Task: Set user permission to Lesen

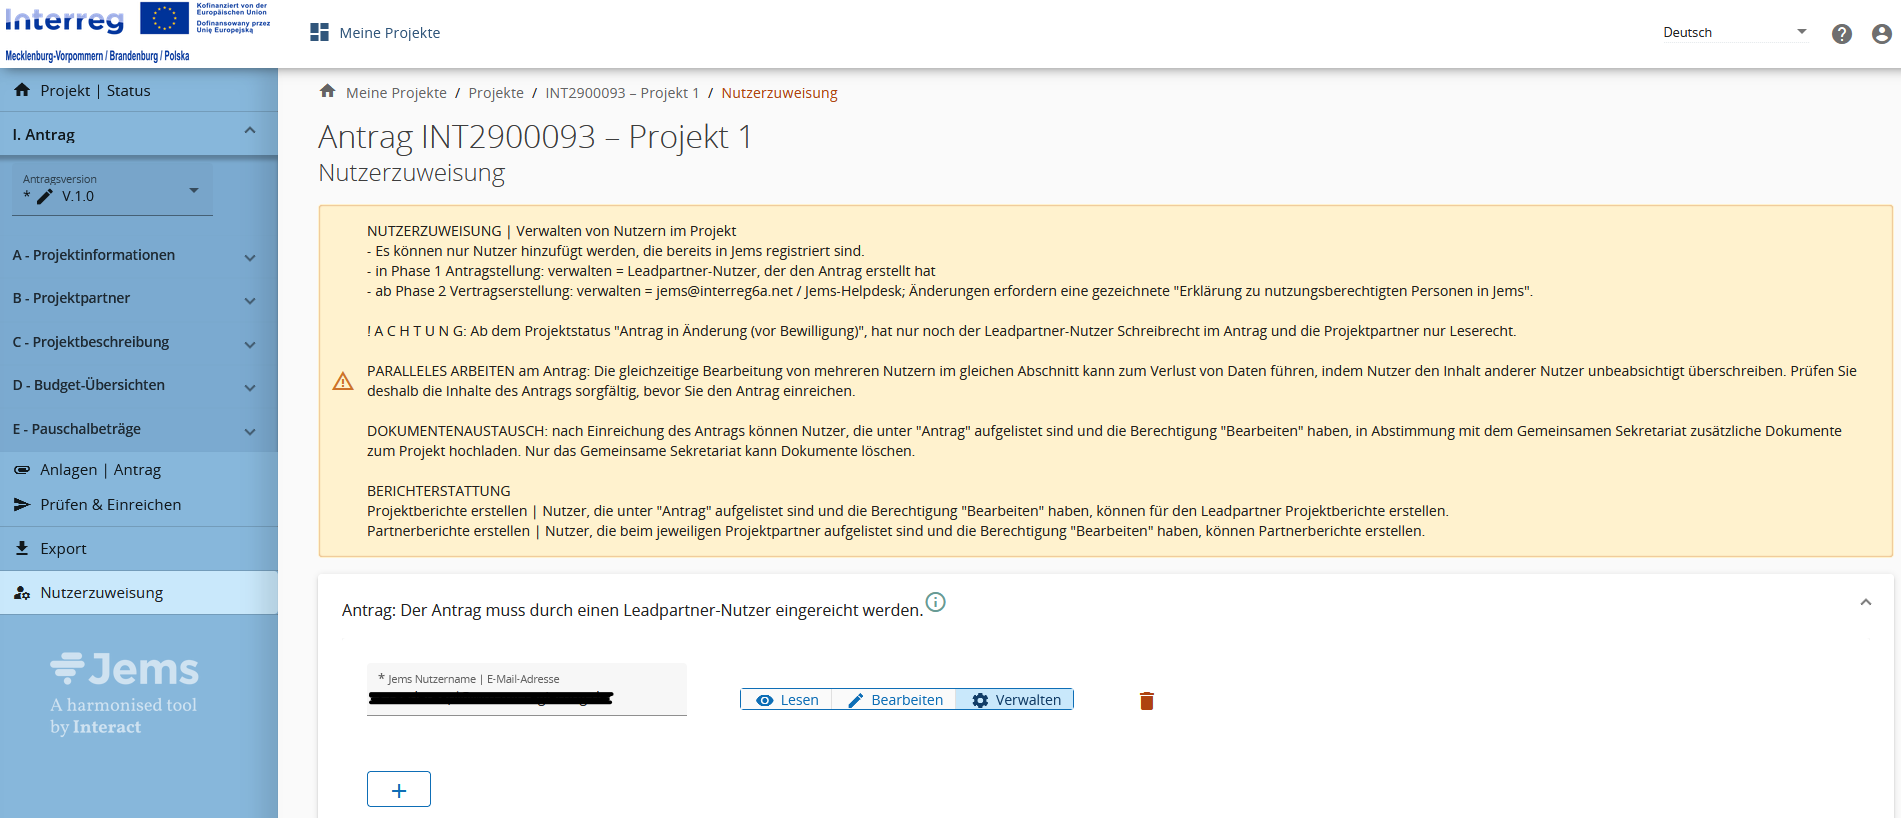Action: point(788,700)
